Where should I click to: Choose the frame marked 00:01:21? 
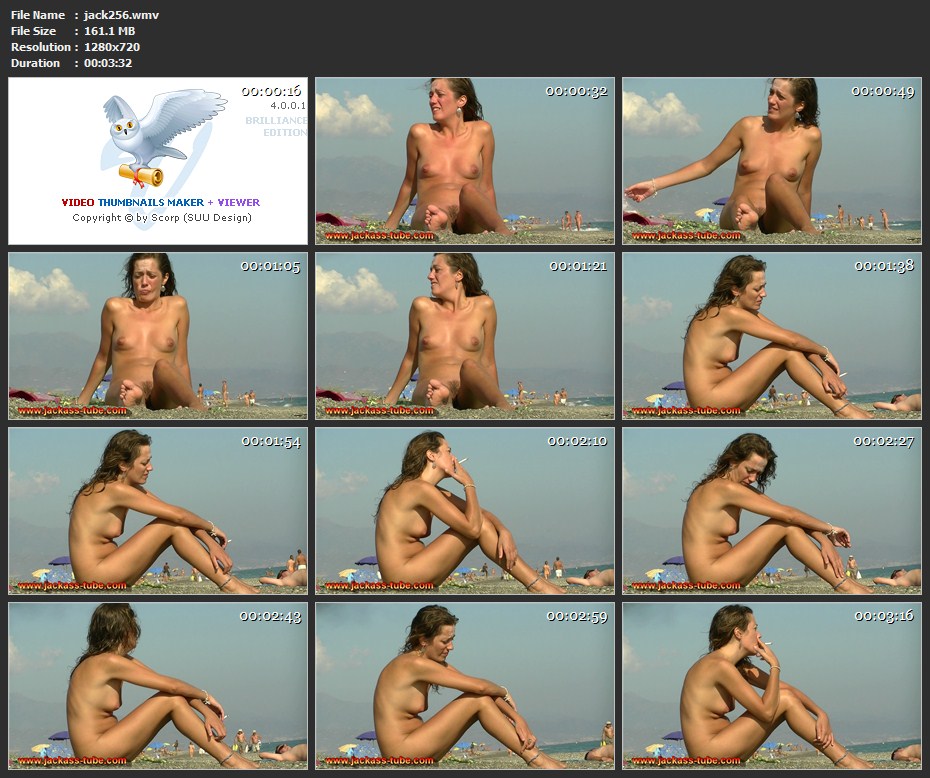click(465, 336)
